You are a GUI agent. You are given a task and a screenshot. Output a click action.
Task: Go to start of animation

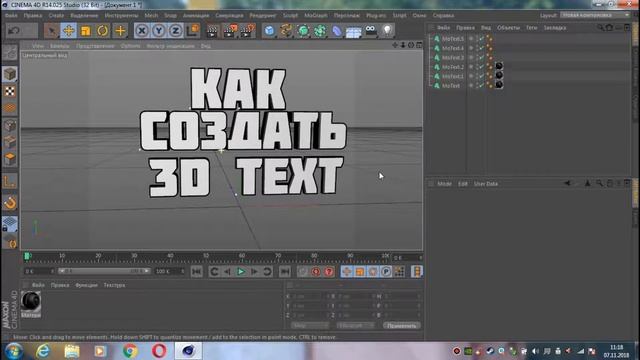[x=196, y=271]
